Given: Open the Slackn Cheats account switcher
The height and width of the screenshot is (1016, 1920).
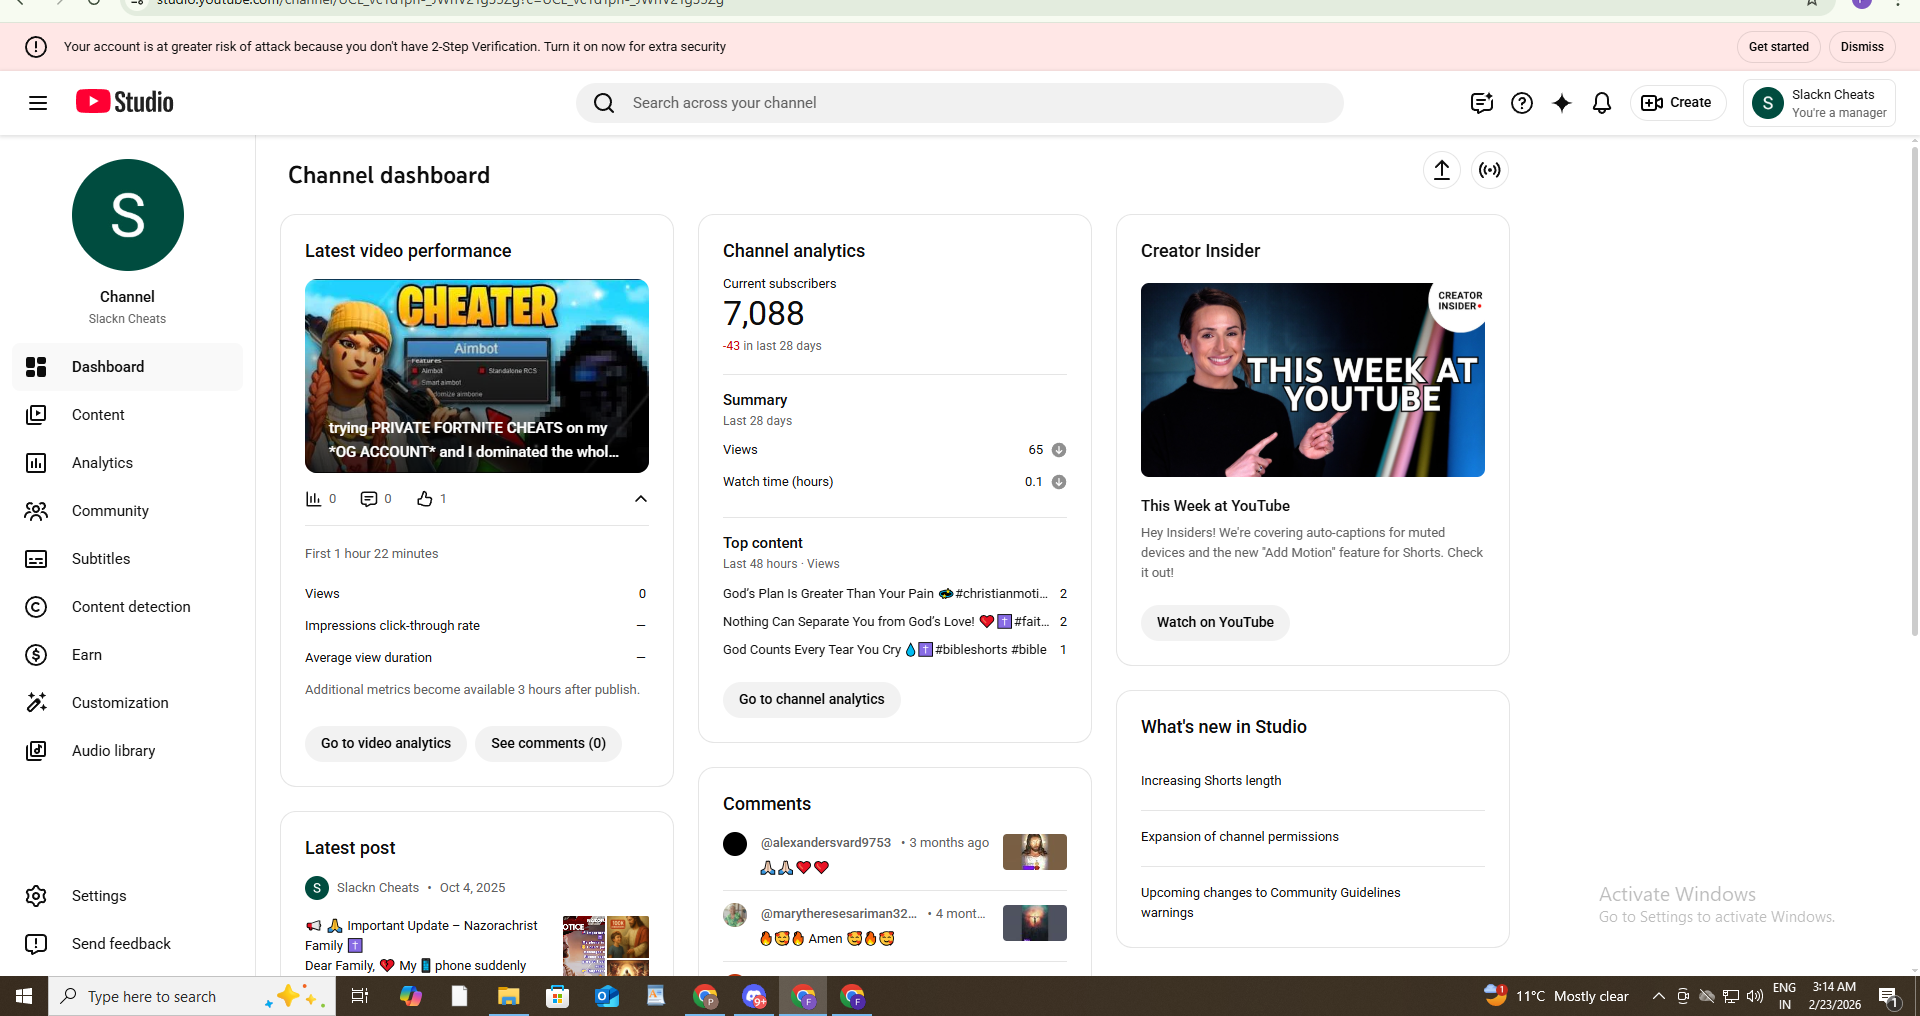Looking at the screenshot, I should (x=1818, y=103).
